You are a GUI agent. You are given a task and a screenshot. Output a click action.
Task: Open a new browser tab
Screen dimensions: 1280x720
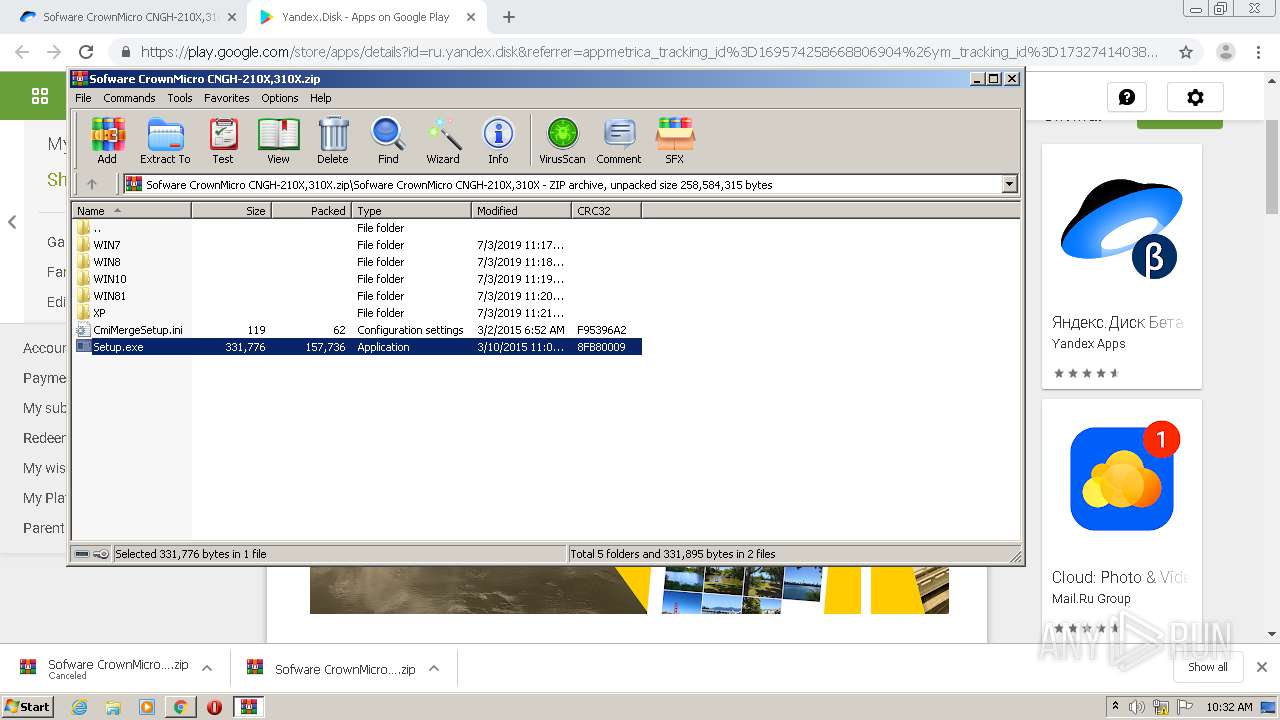pos(509,17)
